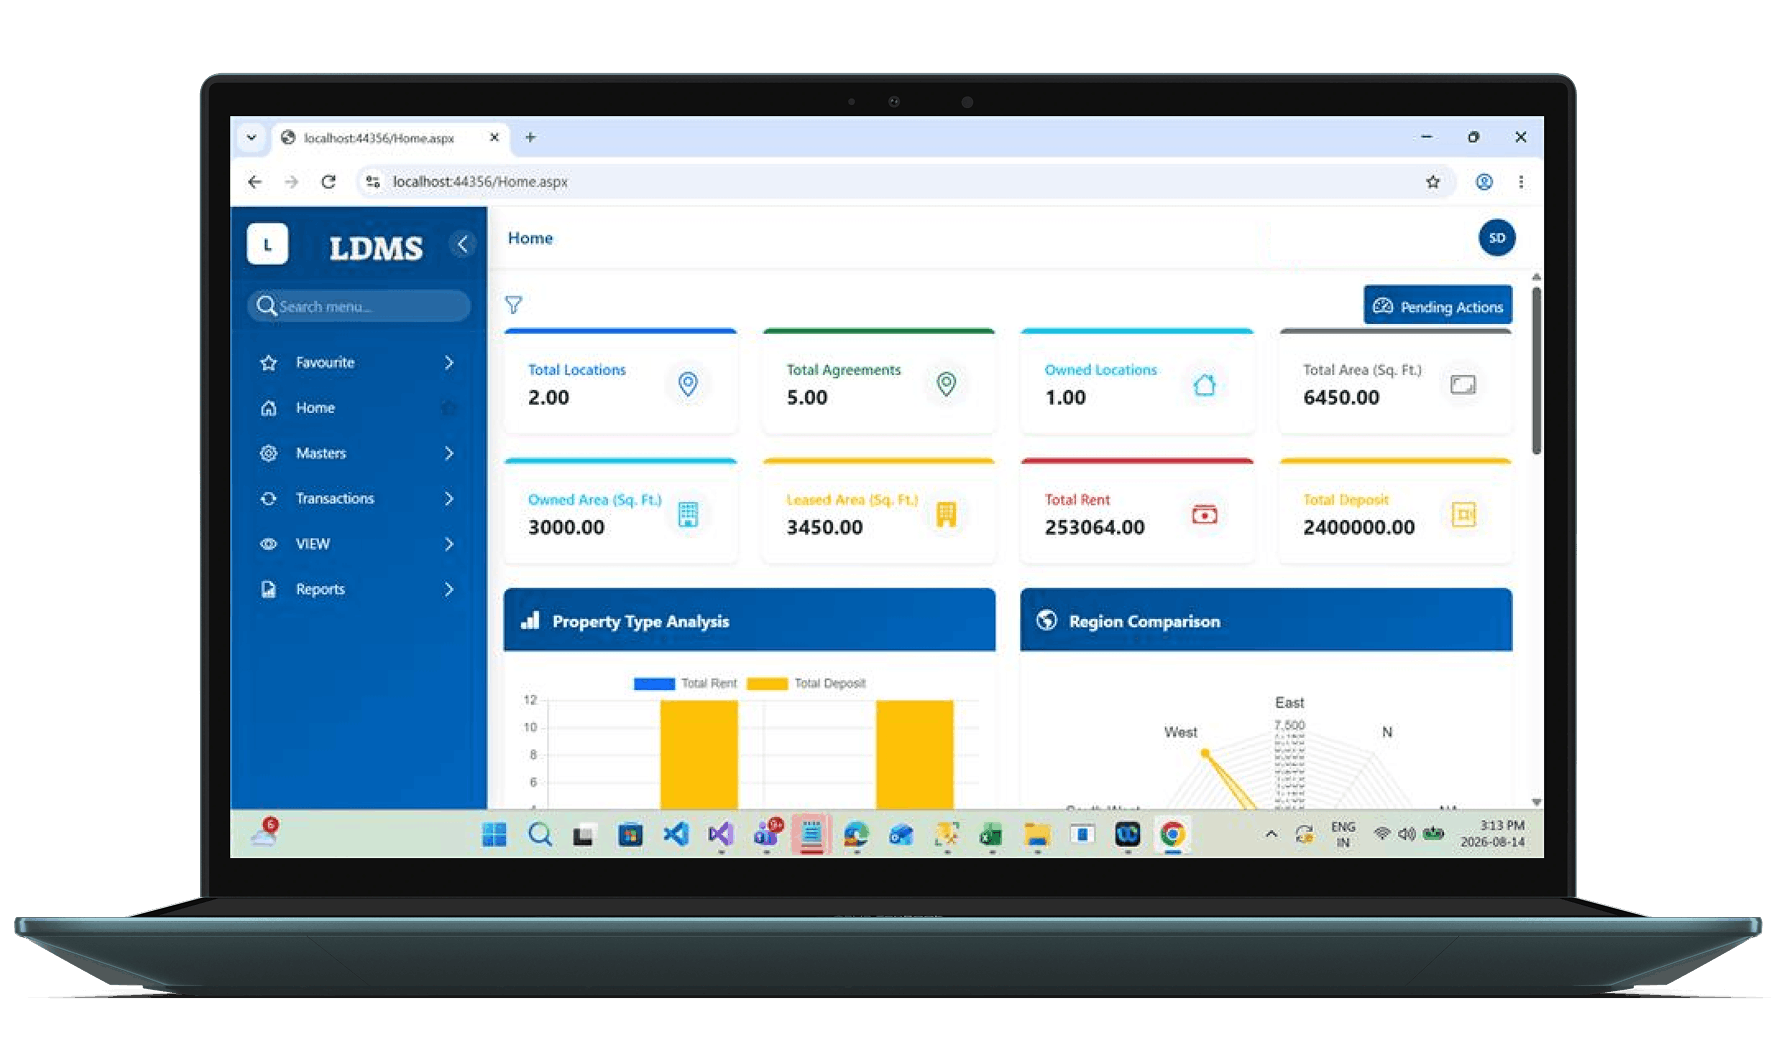1771x1058 pixels.
Task: Reload the page in the browser
Action: (328, 182)
